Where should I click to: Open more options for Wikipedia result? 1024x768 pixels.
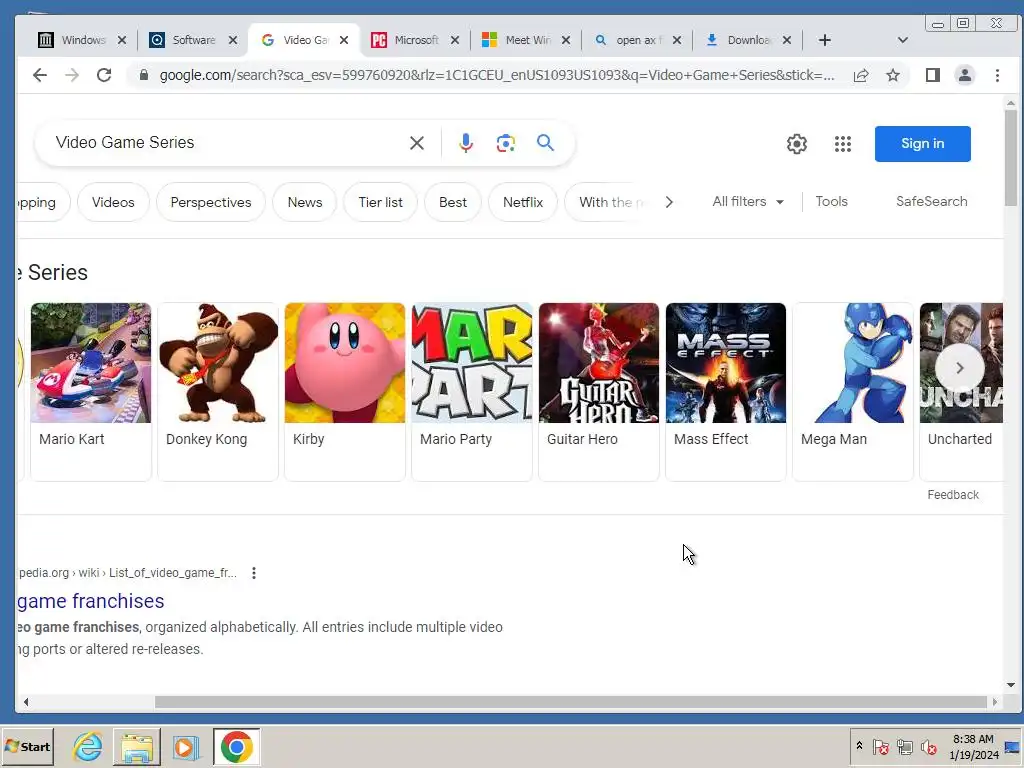click(x=253, y=573)
